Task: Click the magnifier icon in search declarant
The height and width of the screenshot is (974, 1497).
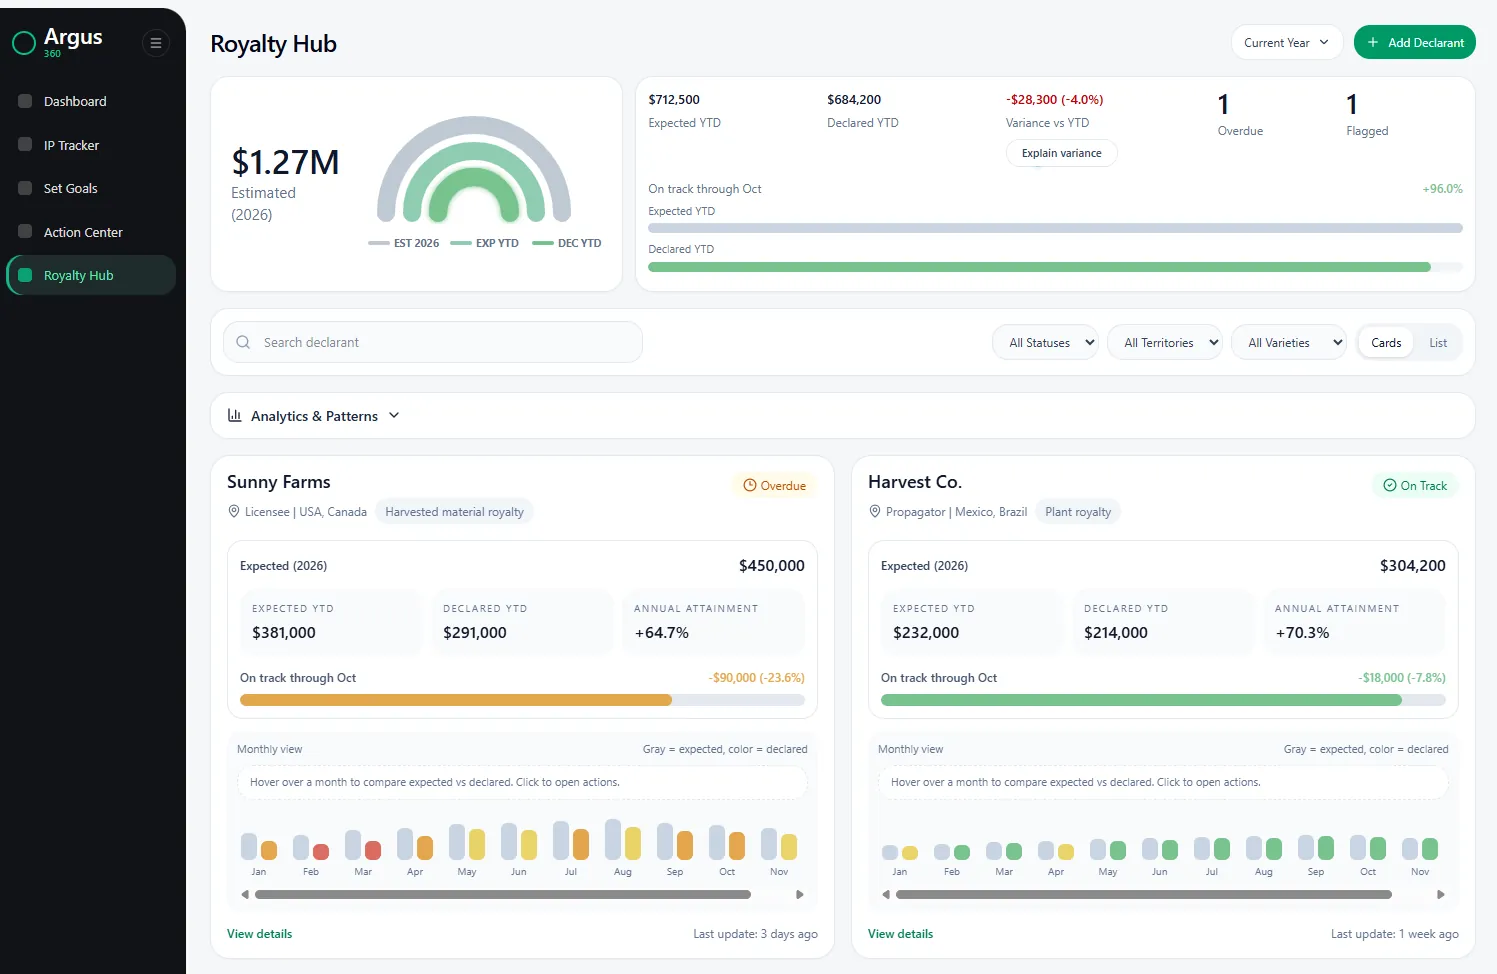Action: pyautogui.click(x=243, y=342)
